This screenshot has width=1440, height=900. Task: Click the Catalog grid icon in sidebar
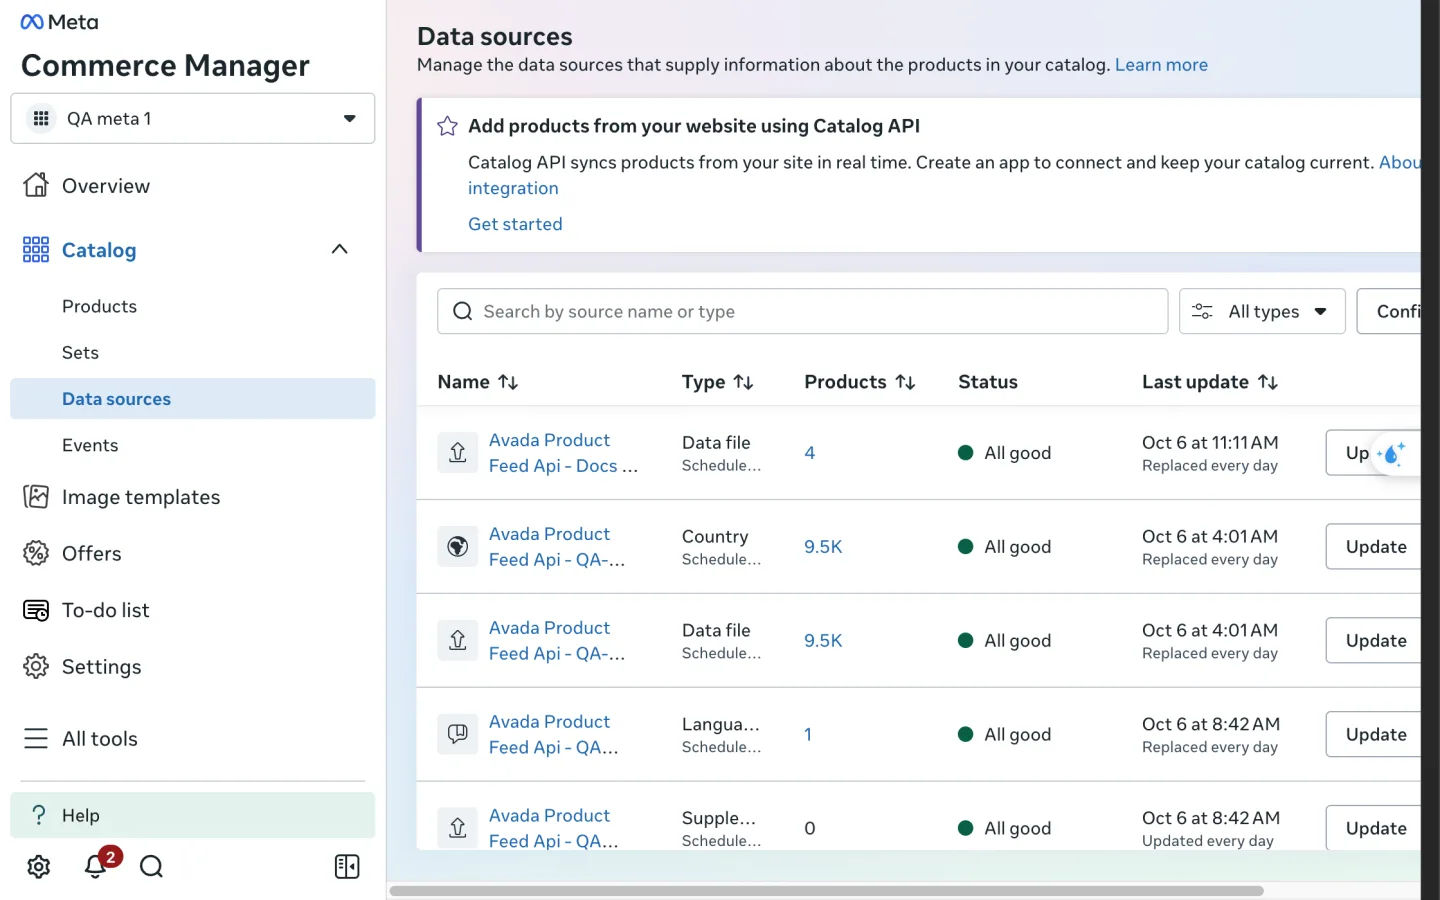click(x=36, y=249)
